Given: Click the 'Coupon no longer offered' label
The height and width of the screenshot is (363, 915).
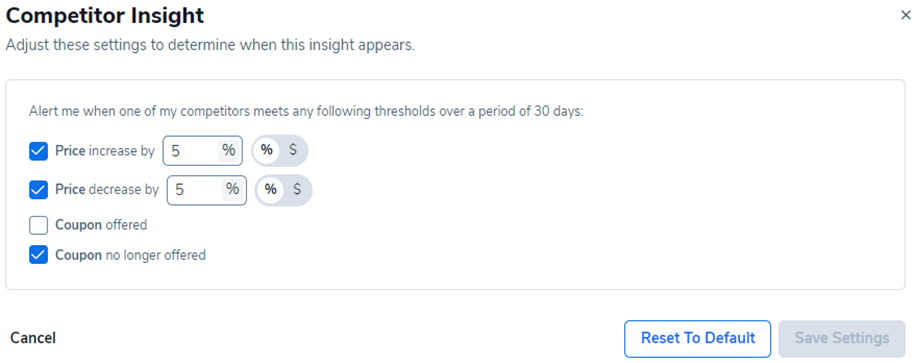Looking at the screenshot, I should (131, 255).
